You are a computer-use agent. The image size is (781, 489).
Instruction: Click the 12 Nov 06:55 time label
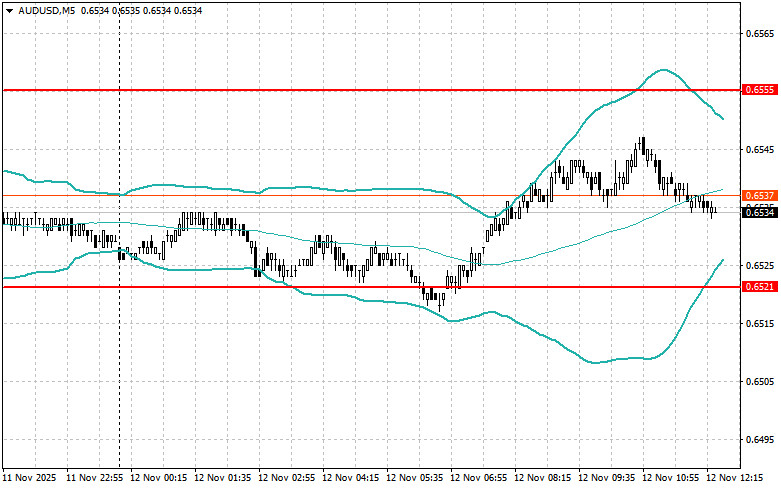point(478,478)
